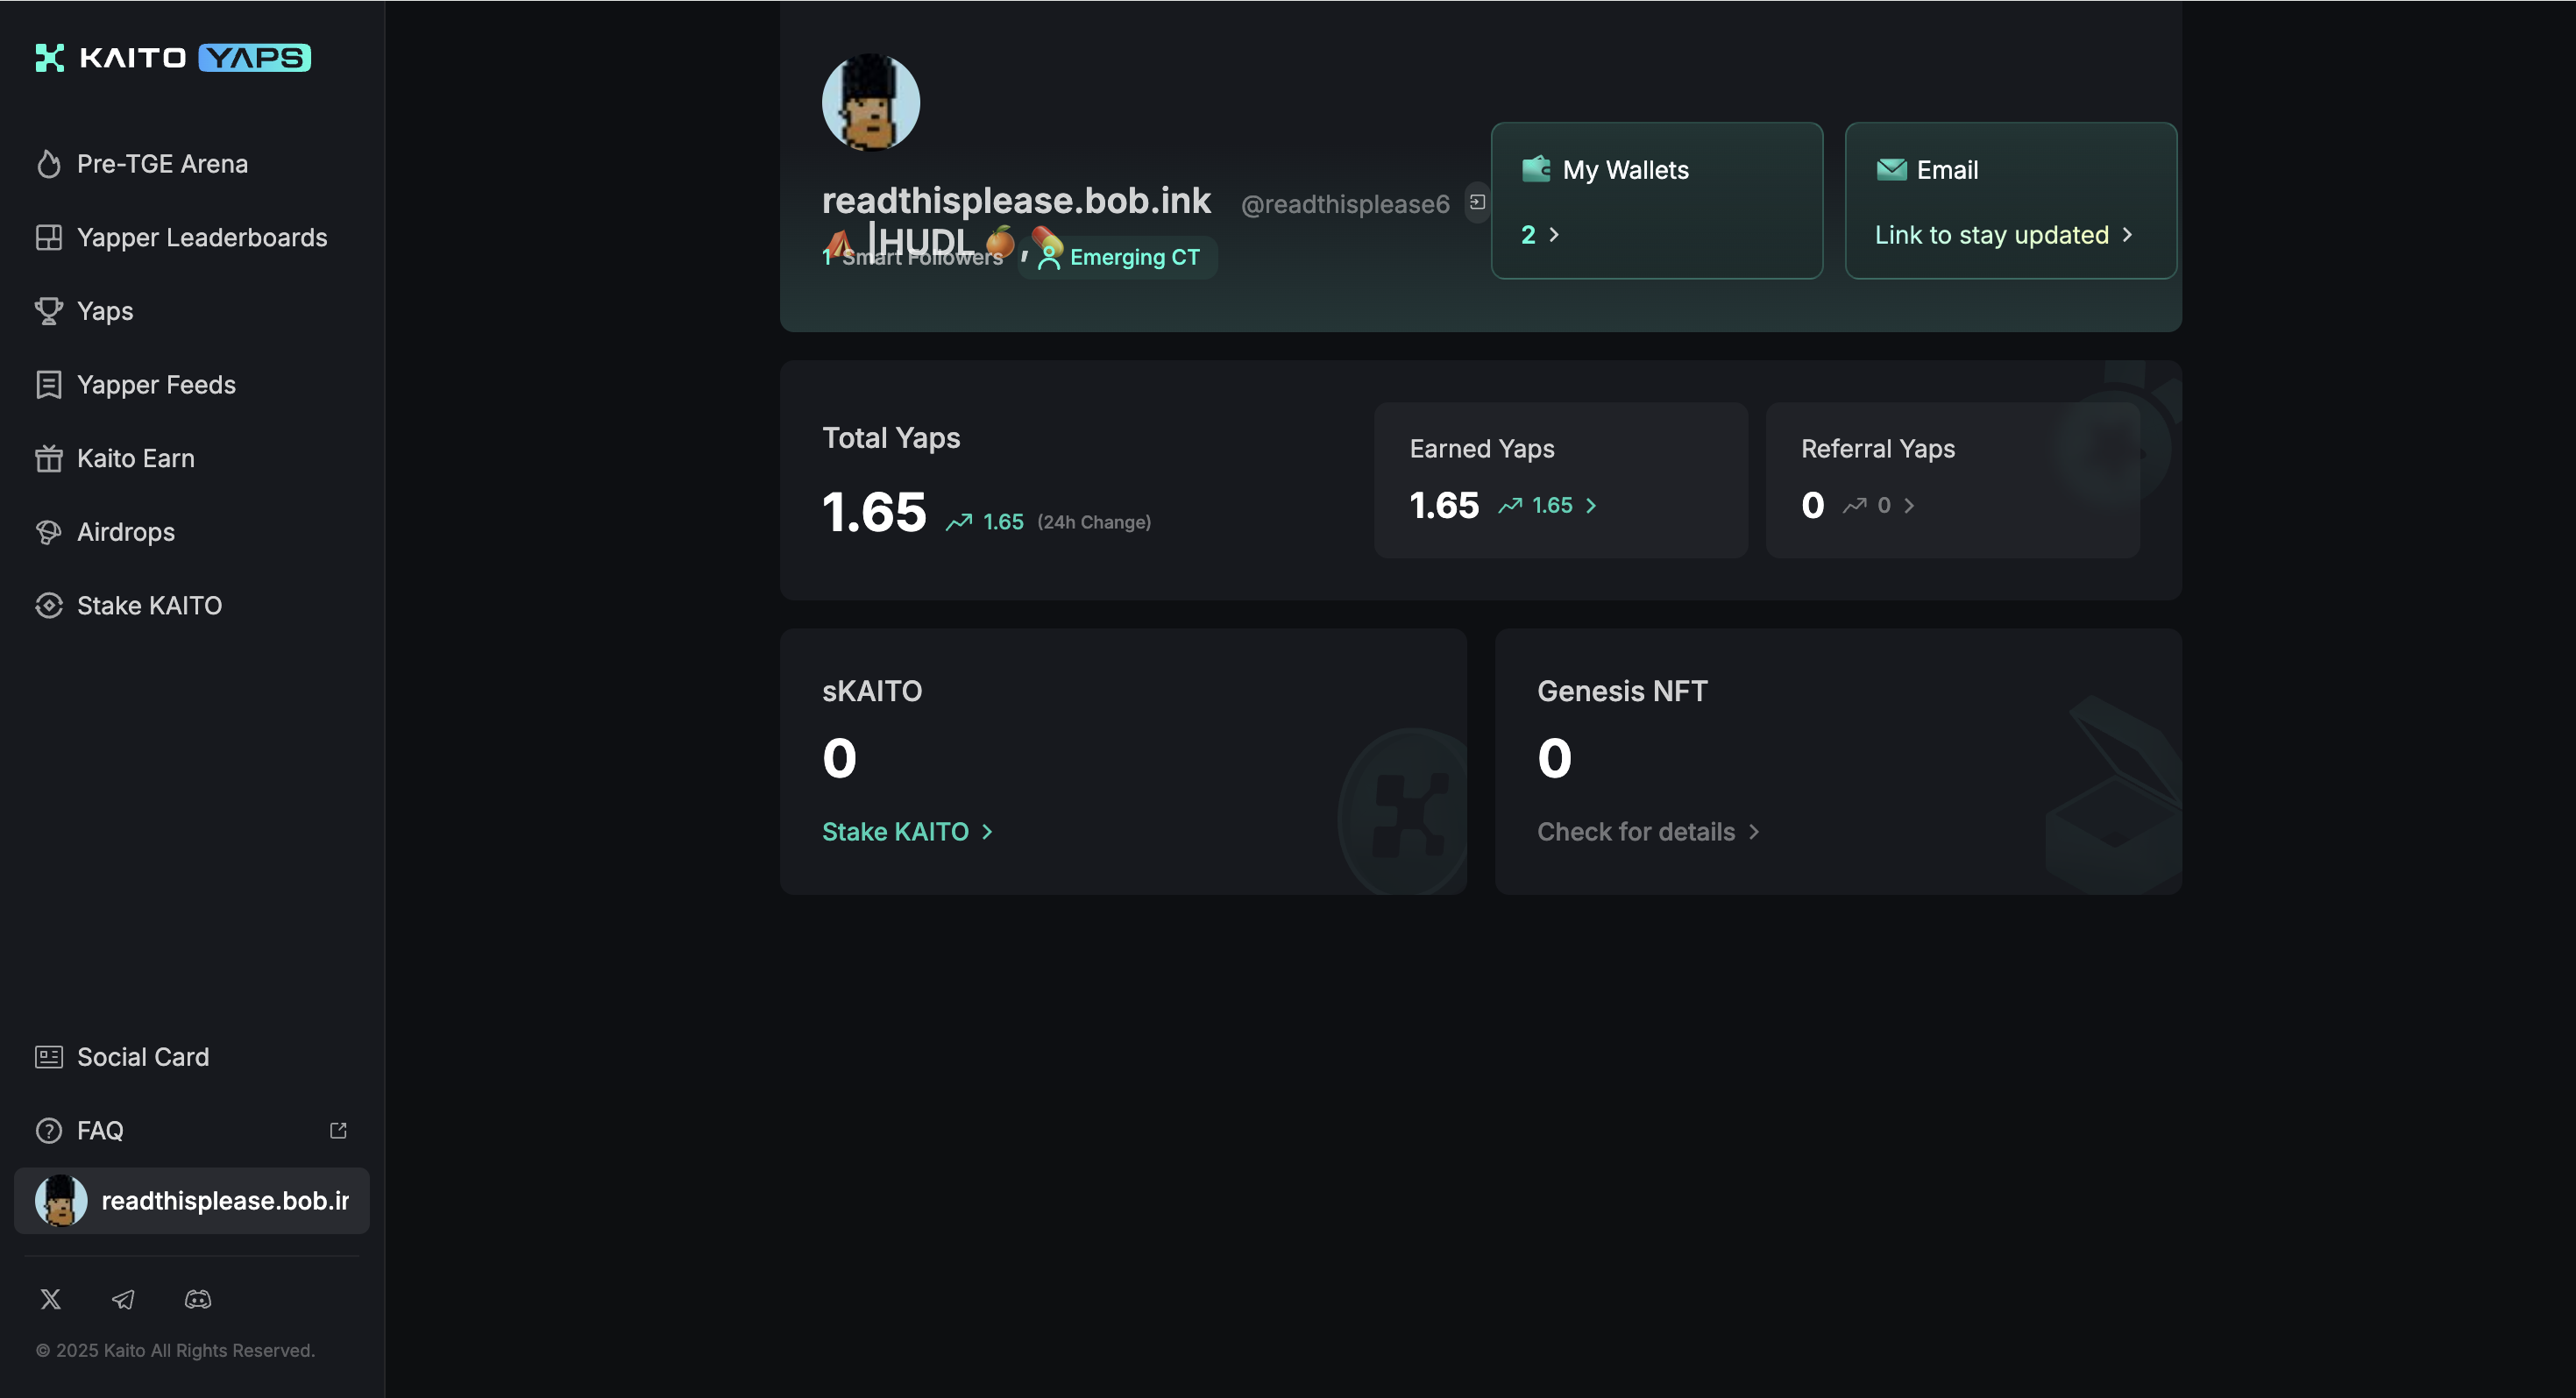Click the Earned Yaps trend arrow icon

pos(1510,505)
